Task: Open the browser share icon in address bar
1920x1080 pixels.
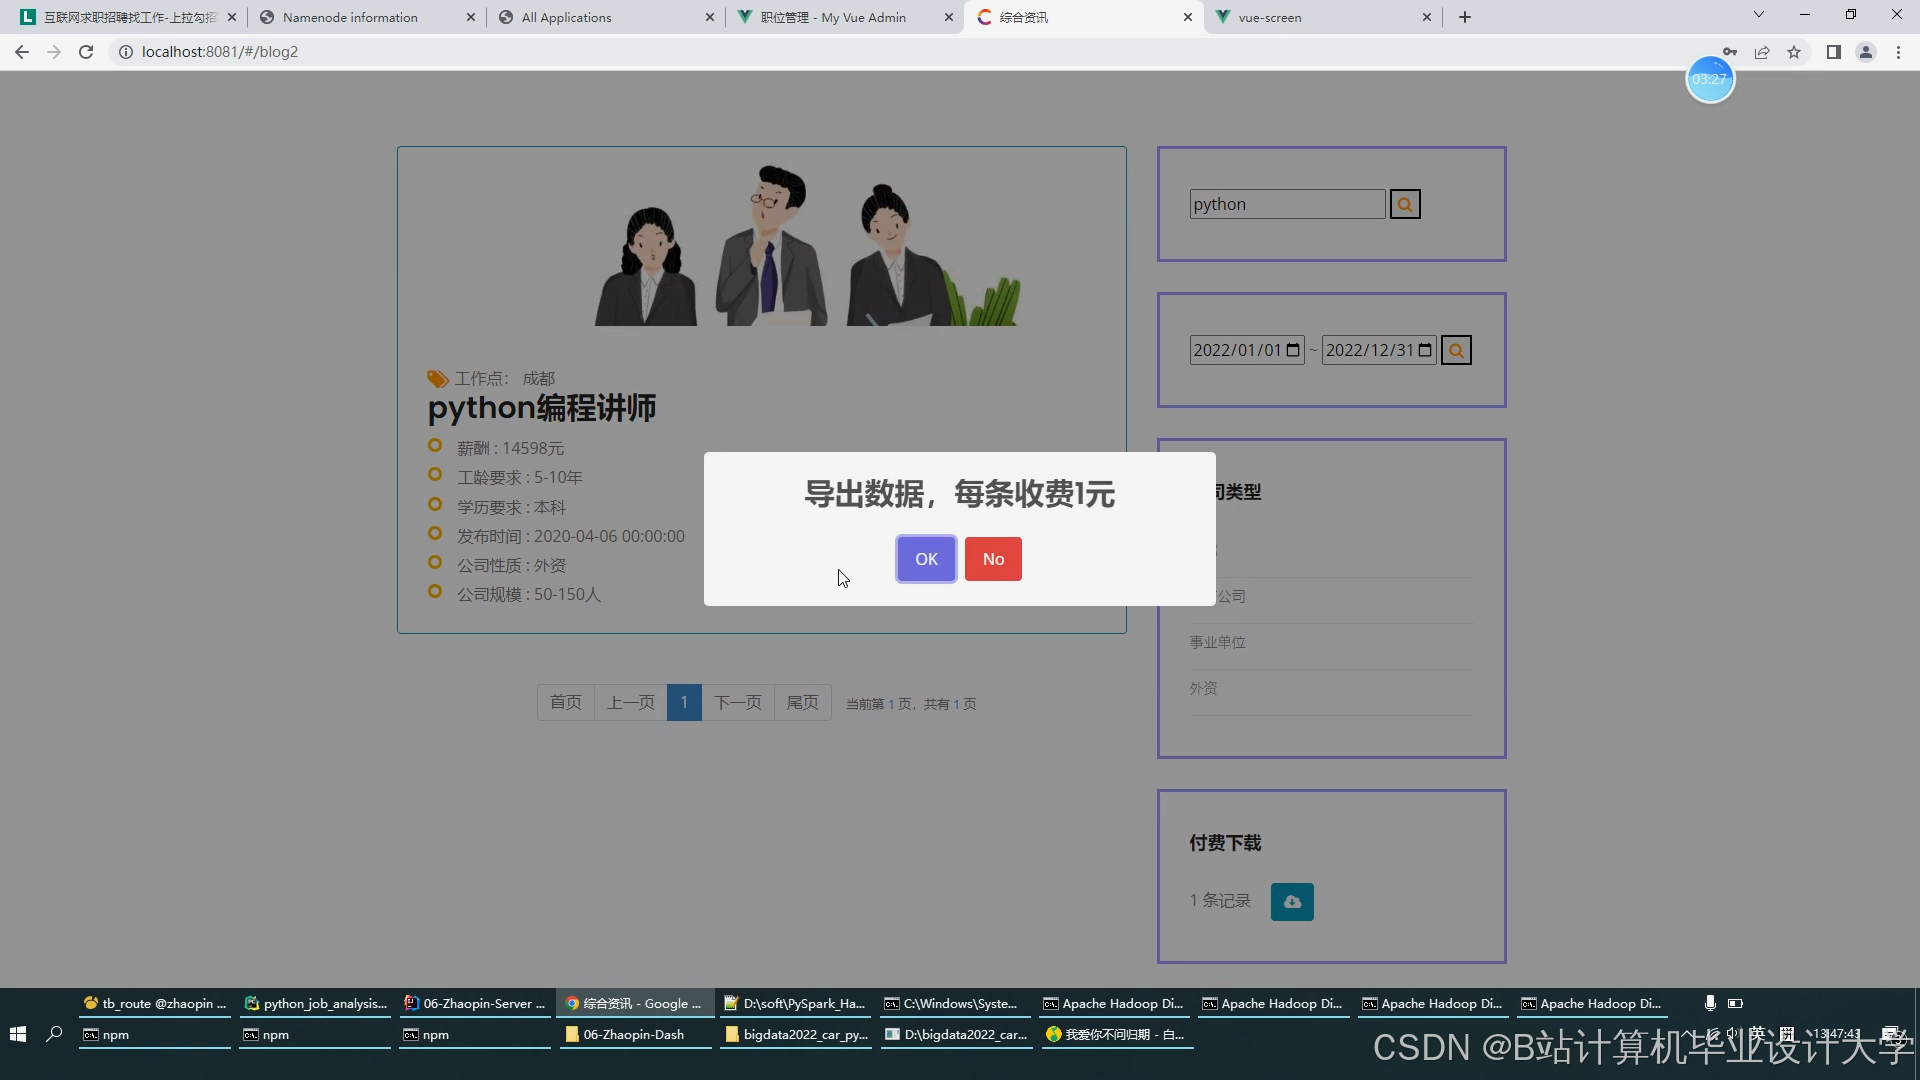Action: click(1762, 52)
